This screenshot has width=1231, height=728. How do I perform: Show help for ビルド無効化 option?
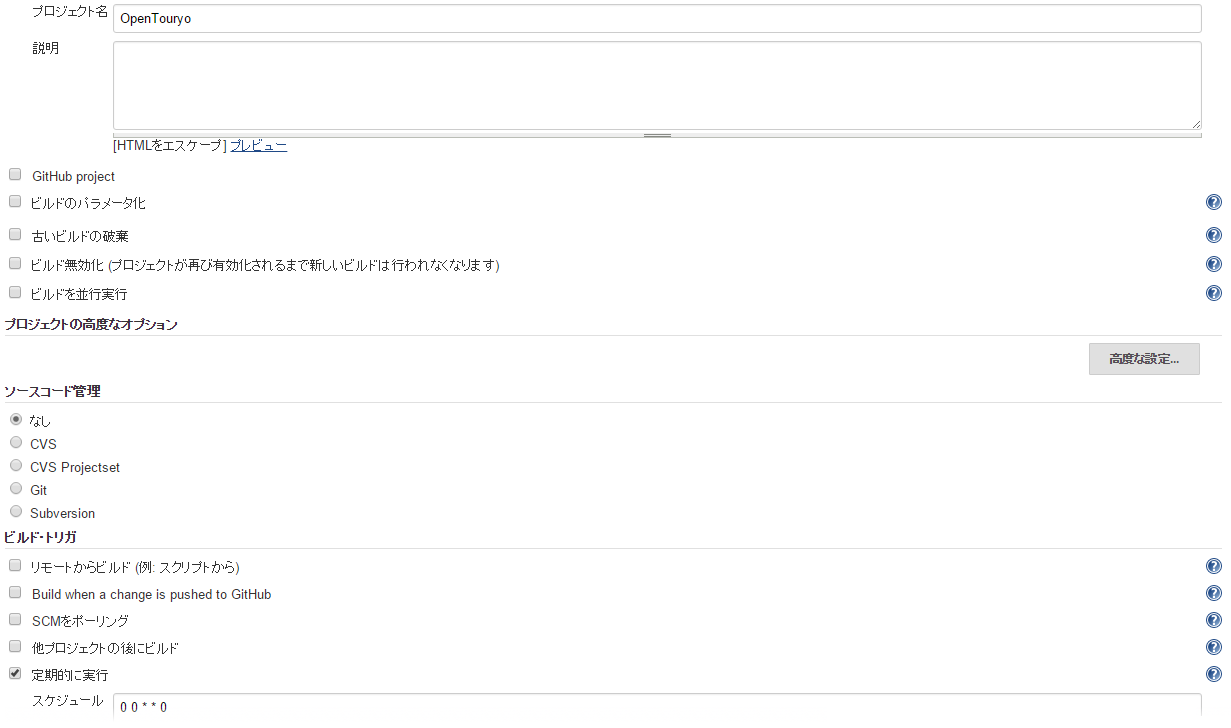1213,265
